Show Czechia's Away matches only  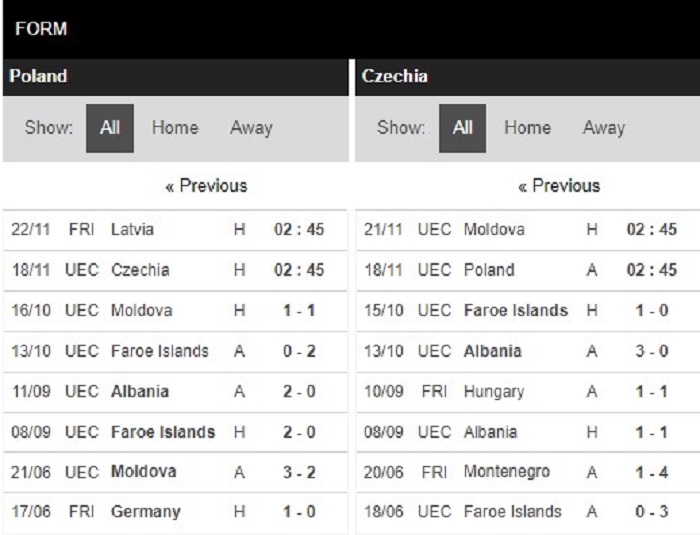tap(604, 128)
